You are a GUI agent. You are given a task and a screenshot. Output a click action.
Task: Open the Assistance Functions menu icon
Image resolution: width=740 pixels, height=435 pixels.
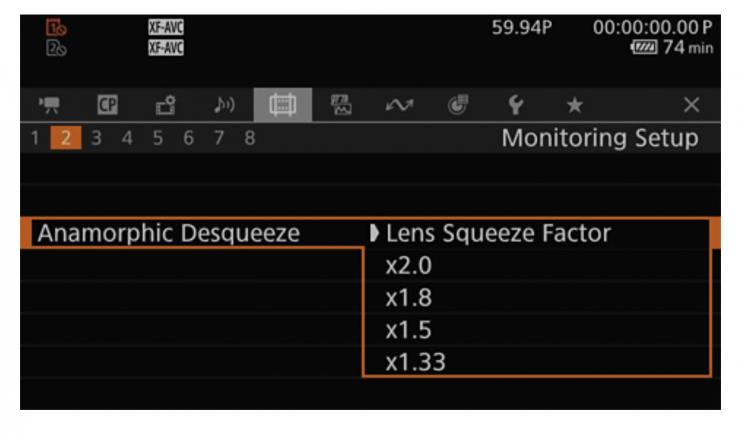[341, 104]
